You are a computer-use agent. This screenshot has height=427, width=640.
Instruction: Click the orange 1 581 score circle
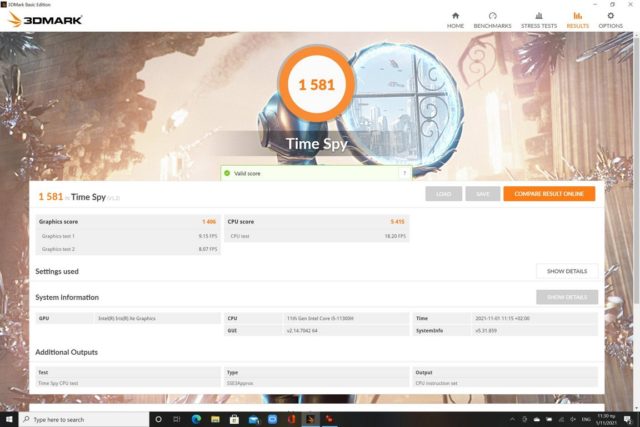pos(317,85)
